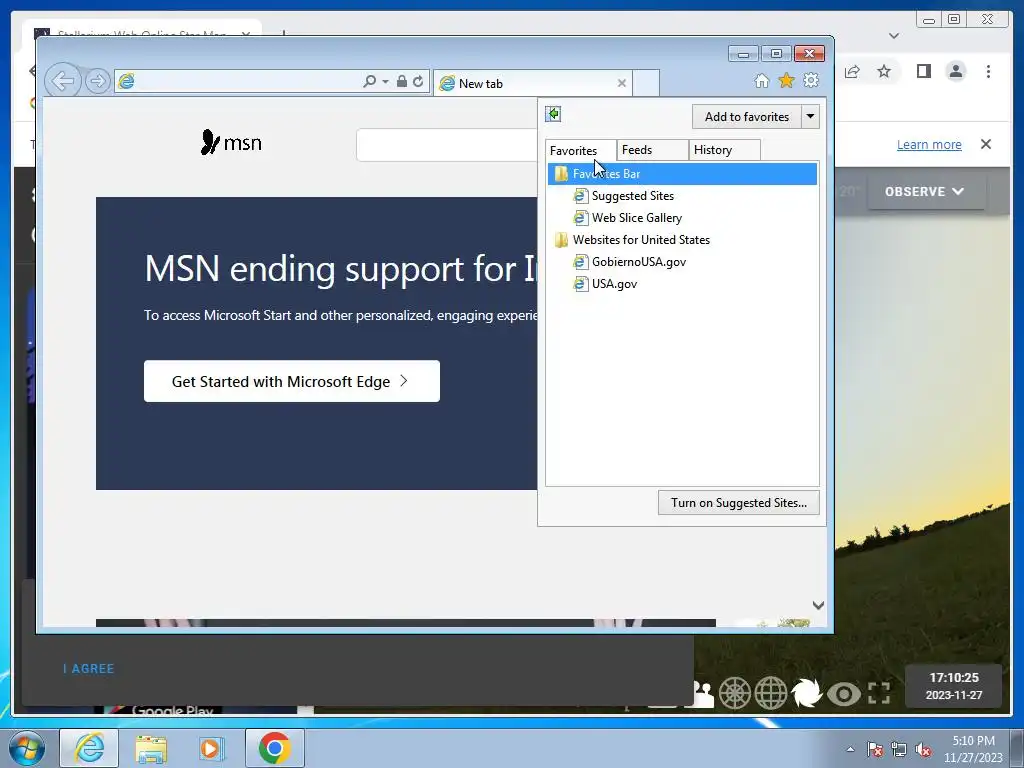Click the Action Center flag tray icon
The width and height of the screenshot is (1024, 768).
coord(875,749)
